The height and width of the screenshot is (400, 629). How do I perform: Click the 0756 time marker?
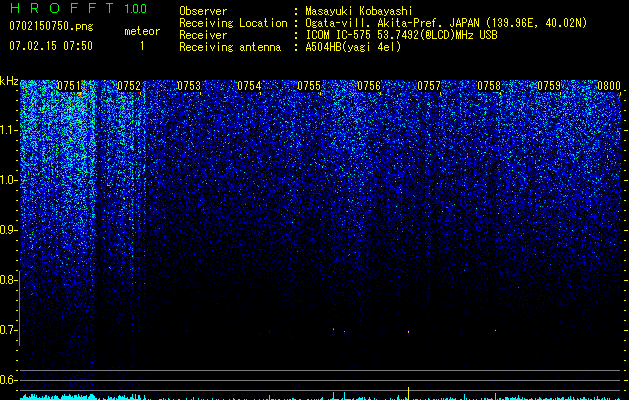(369, 86)
